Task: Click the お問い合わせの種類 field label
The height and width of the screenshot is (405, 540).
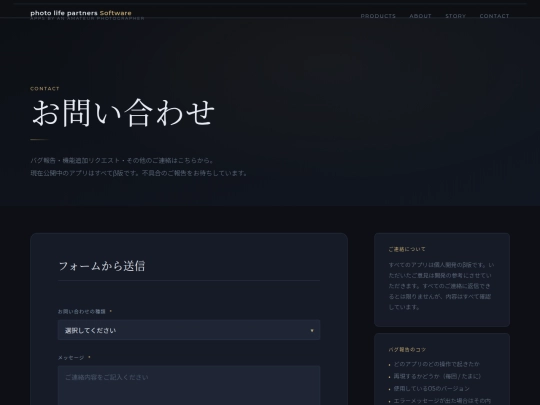Action: click(x=82, y=311)
